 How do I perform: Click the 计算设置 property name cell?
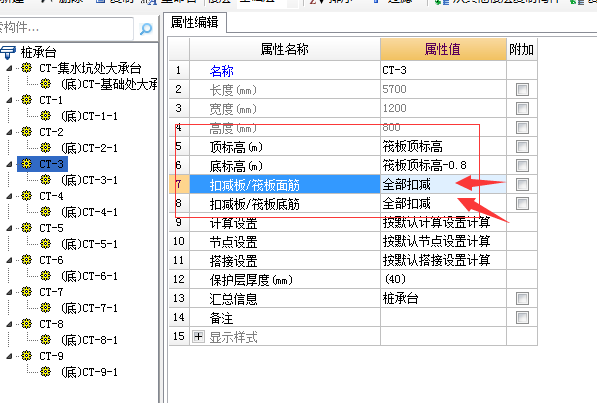click(x=285, y=223)
